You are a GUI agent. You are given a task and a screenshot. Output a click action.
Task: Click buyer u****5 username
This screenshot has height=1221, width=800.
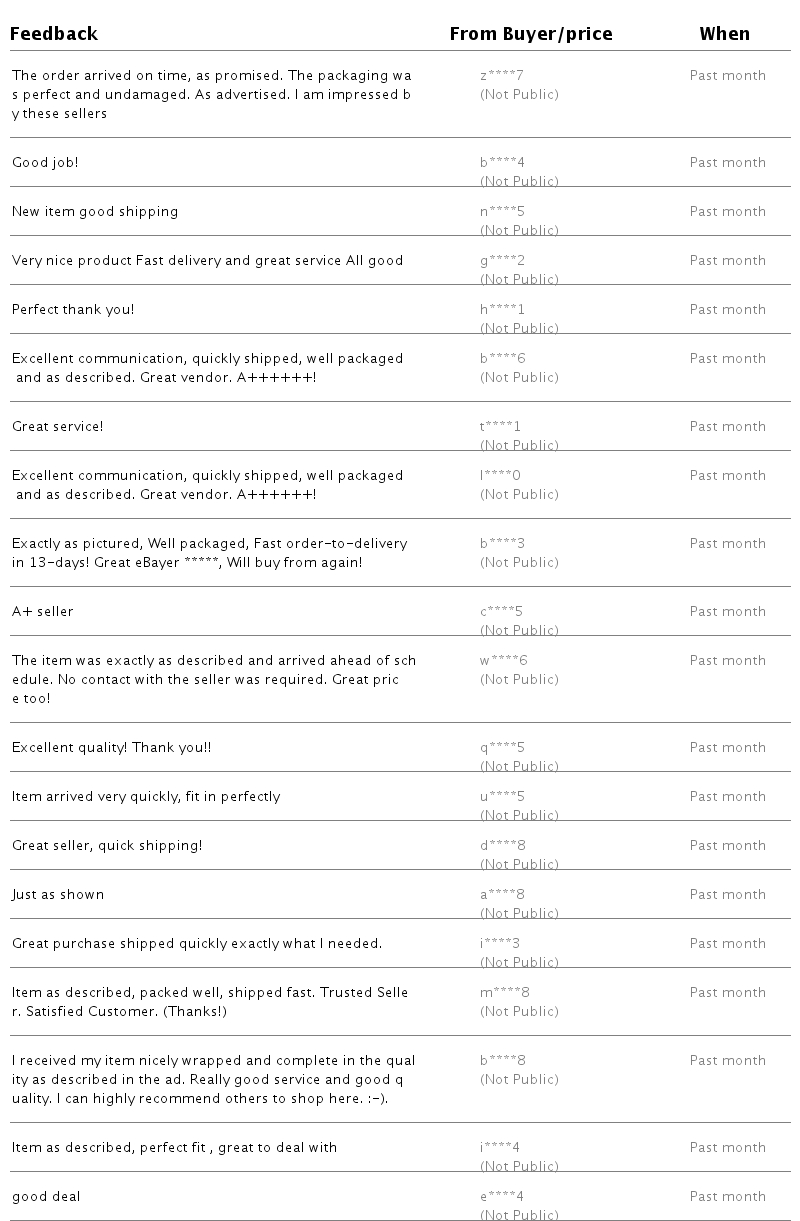coord(501,796)
